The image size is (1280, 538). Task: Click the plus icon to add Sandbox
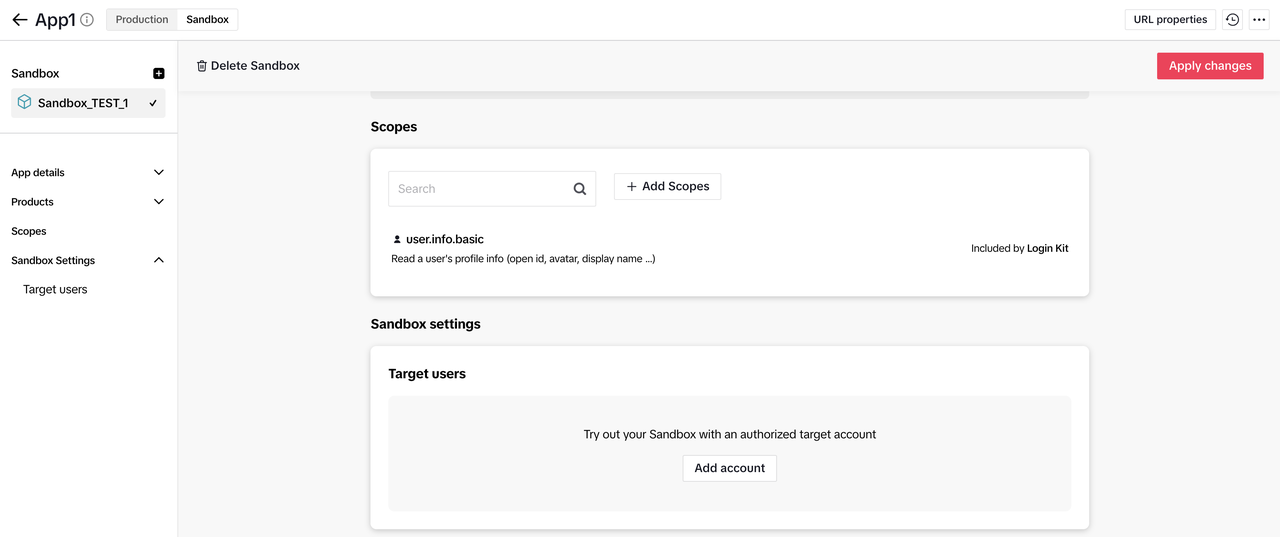pyautogui.click(x=158, y=74)
